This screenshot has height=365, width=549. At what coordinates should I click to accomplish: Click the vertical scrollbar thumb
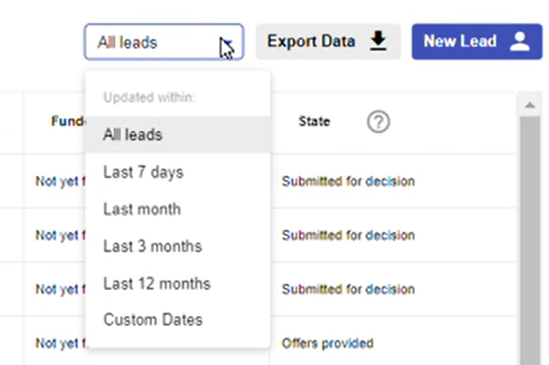530,241
